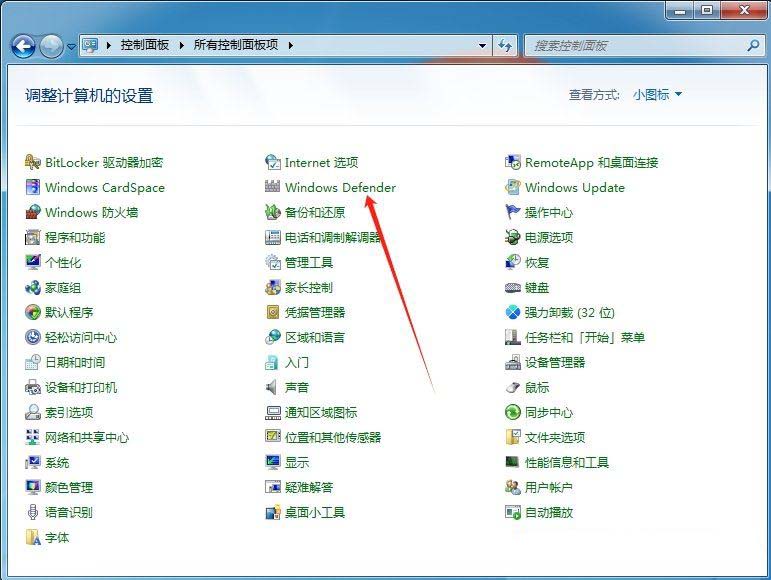This screenshot has width=771, height=580.
Task: Click the 同步中心 green icon
Action: tap(513, 412)
